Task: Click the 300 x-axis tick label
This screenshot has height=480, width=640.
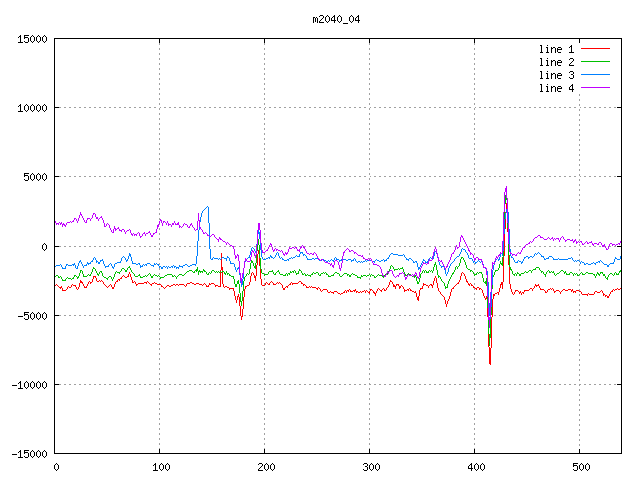Action: [370, 466]
